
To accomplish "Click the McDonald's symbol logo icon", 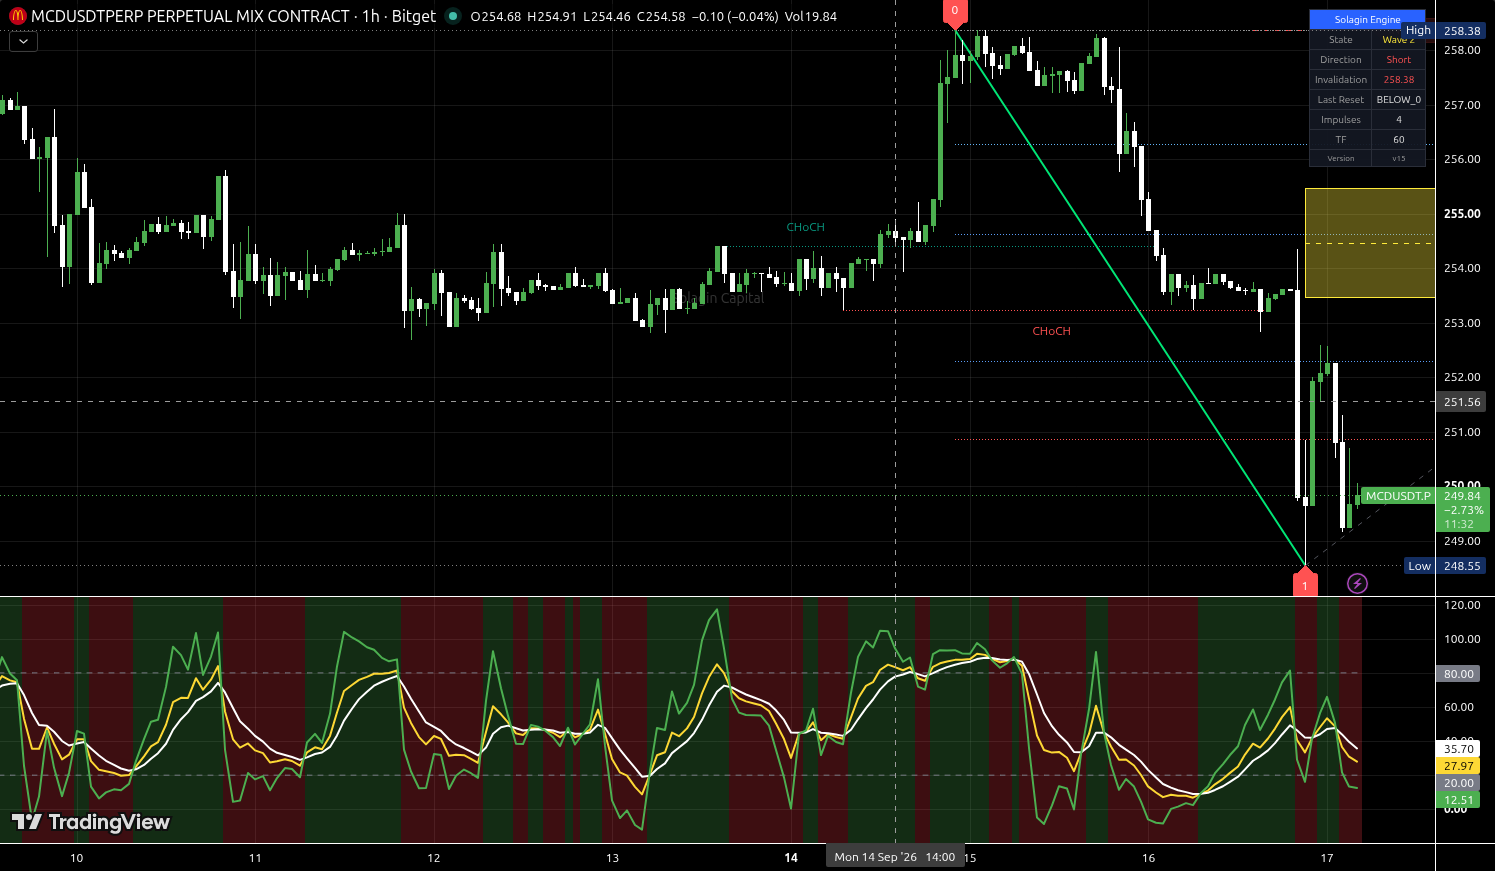I will click(x=18, y=16).
